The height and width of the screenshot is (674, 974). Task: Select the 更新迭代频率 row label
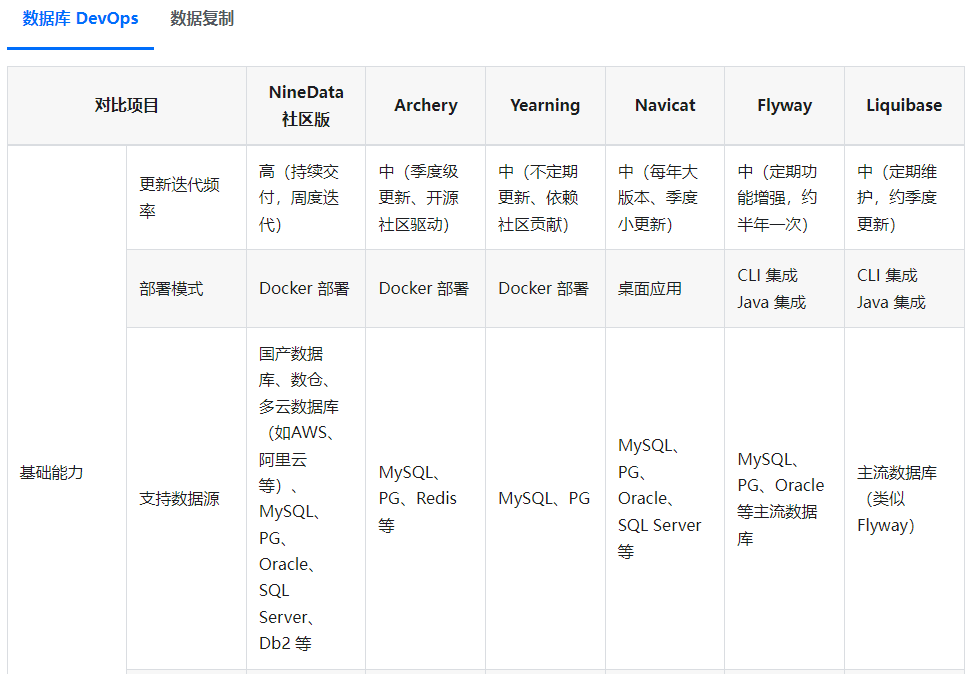click(x=186, y=198)
